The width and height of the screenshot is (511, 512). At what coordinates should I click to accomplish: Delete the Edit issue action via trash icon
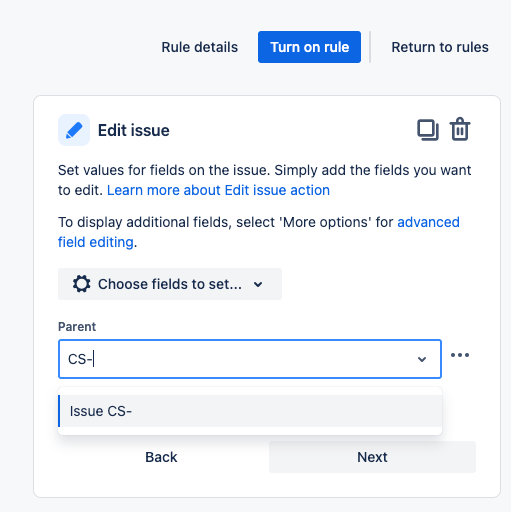[x=460, y=129]
